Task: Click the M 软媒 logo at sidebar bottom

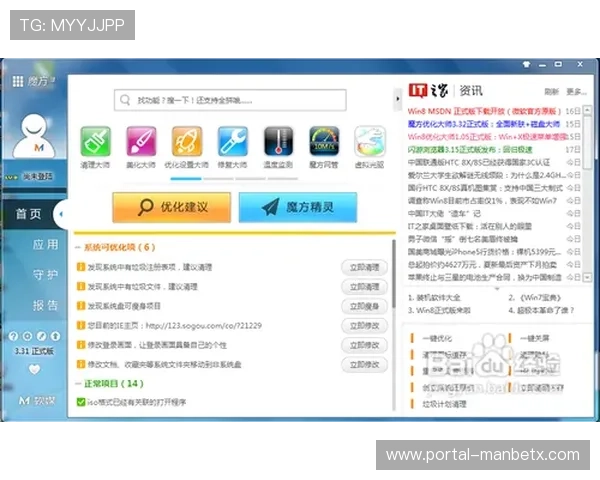Action: (37, 400)
